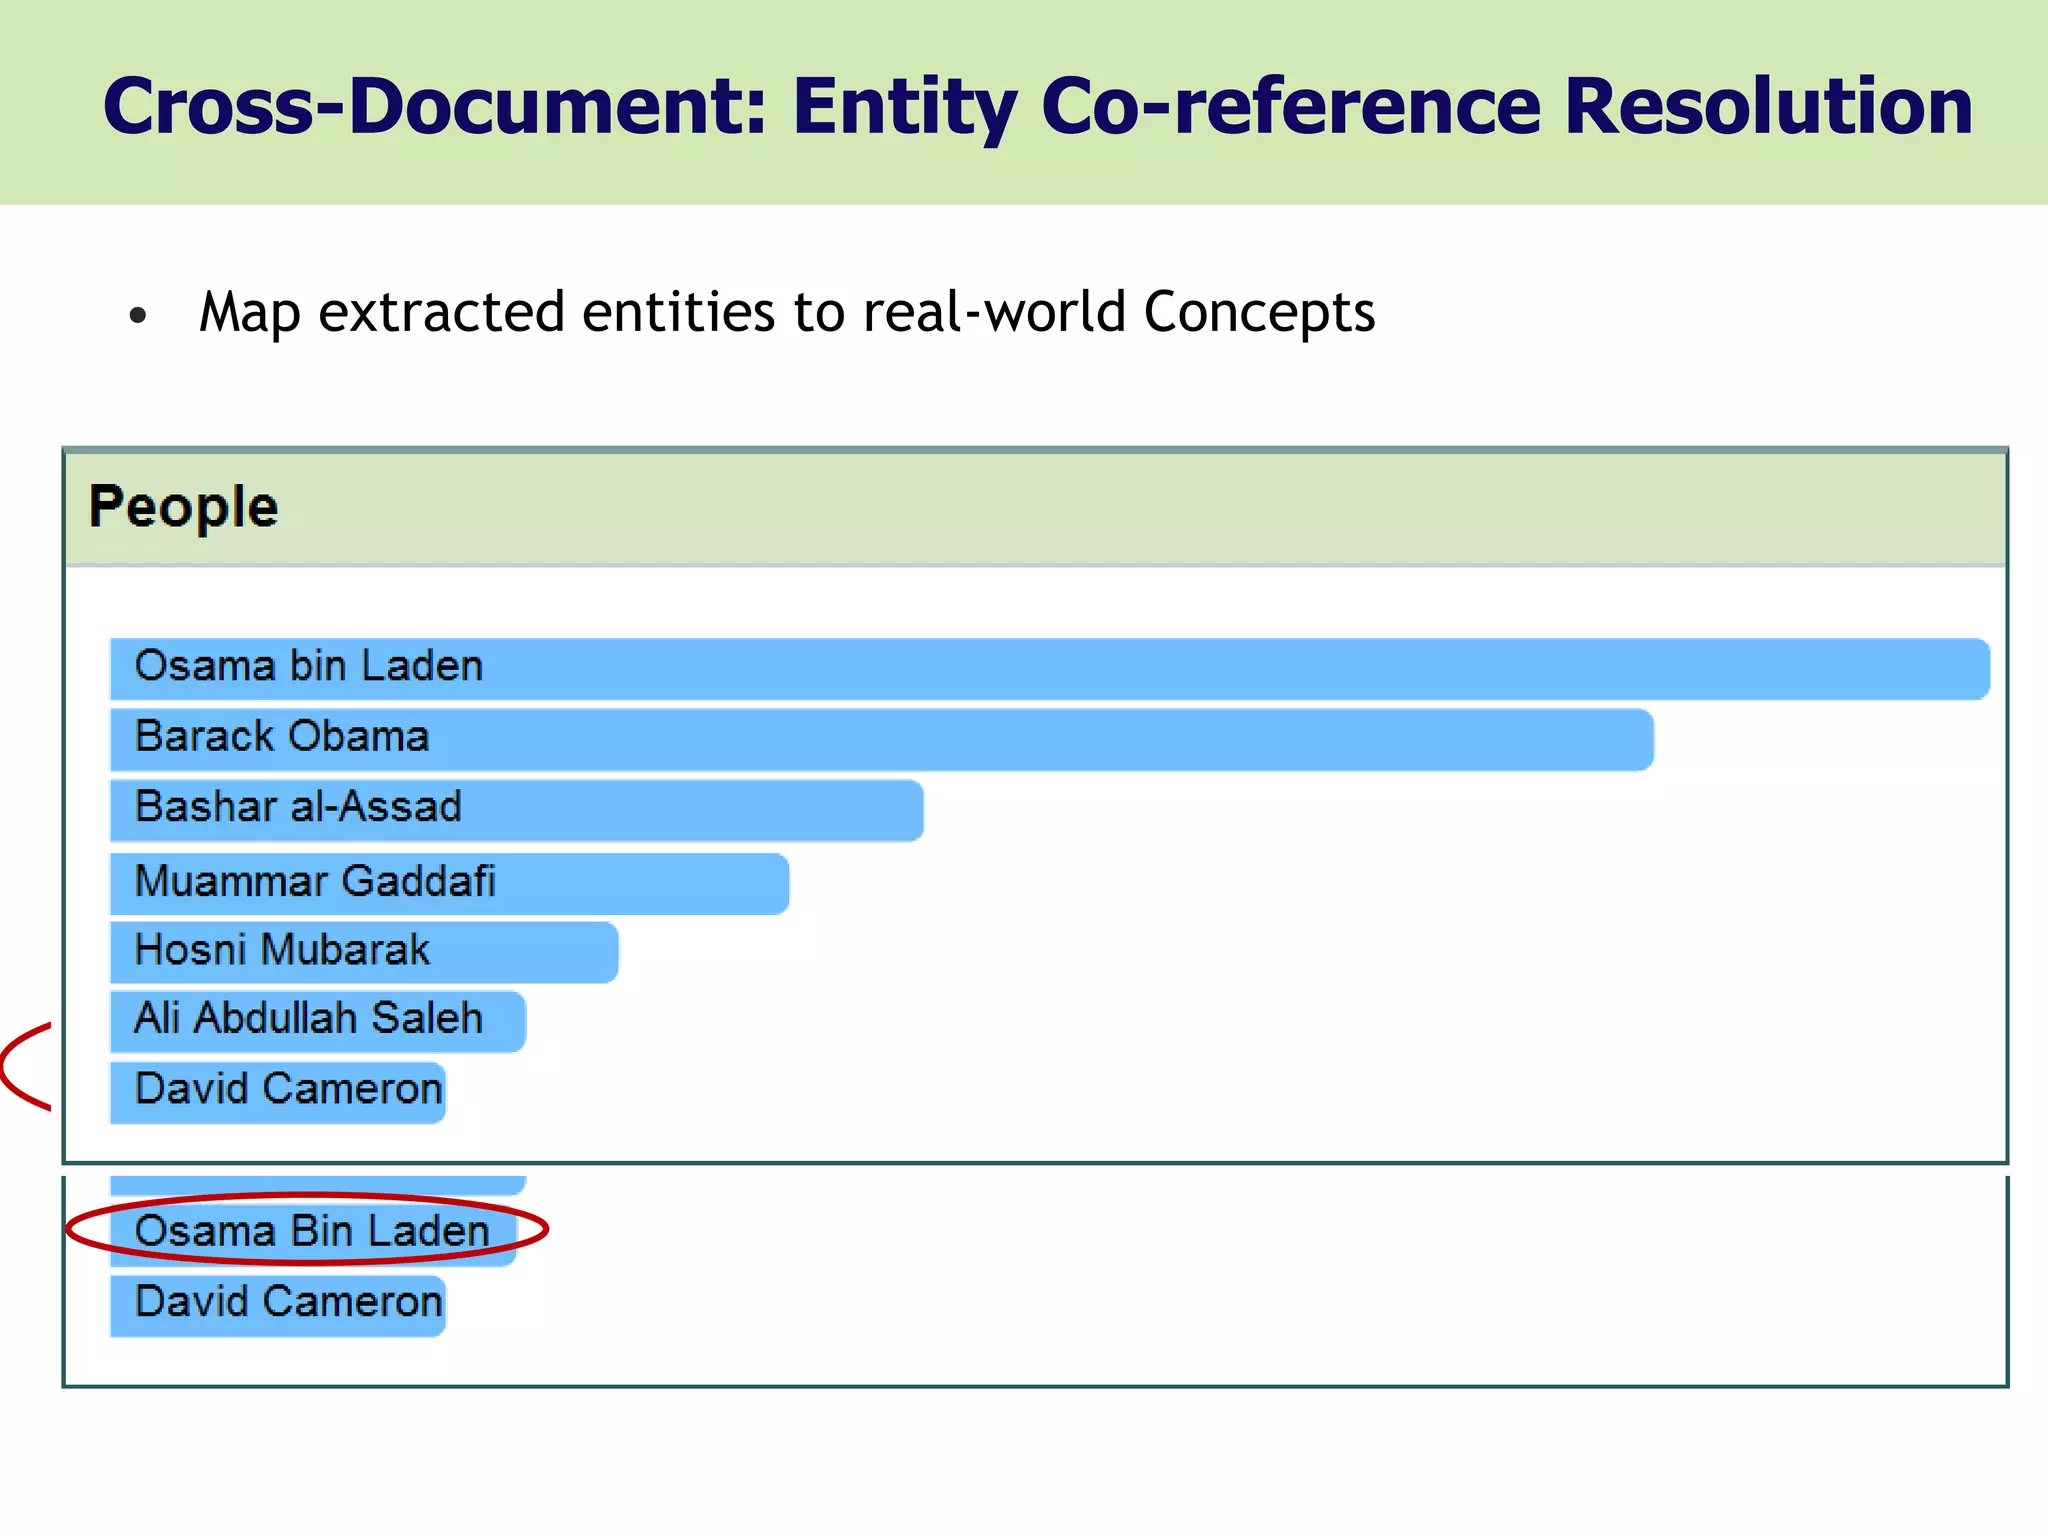The width and height of the screenshot is (2048, 1536).
Task: Select the Osama bin Laden bar
Action: coord(1049,668)
